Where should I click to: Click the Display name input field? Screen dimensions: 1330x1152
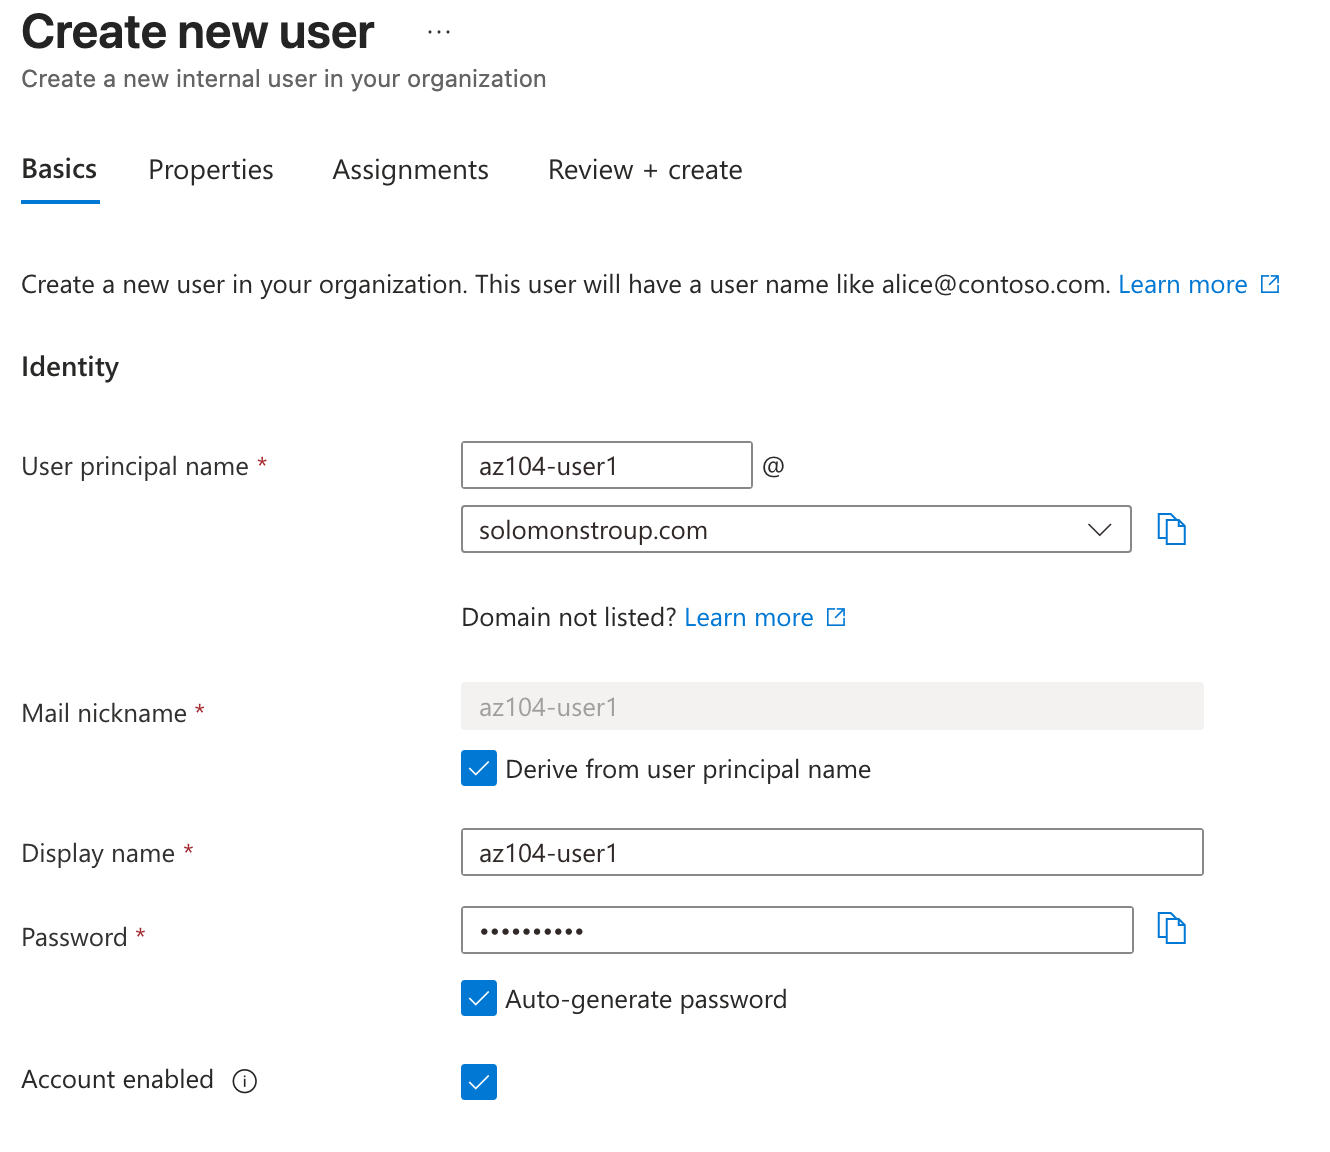(x=831, y=852)
